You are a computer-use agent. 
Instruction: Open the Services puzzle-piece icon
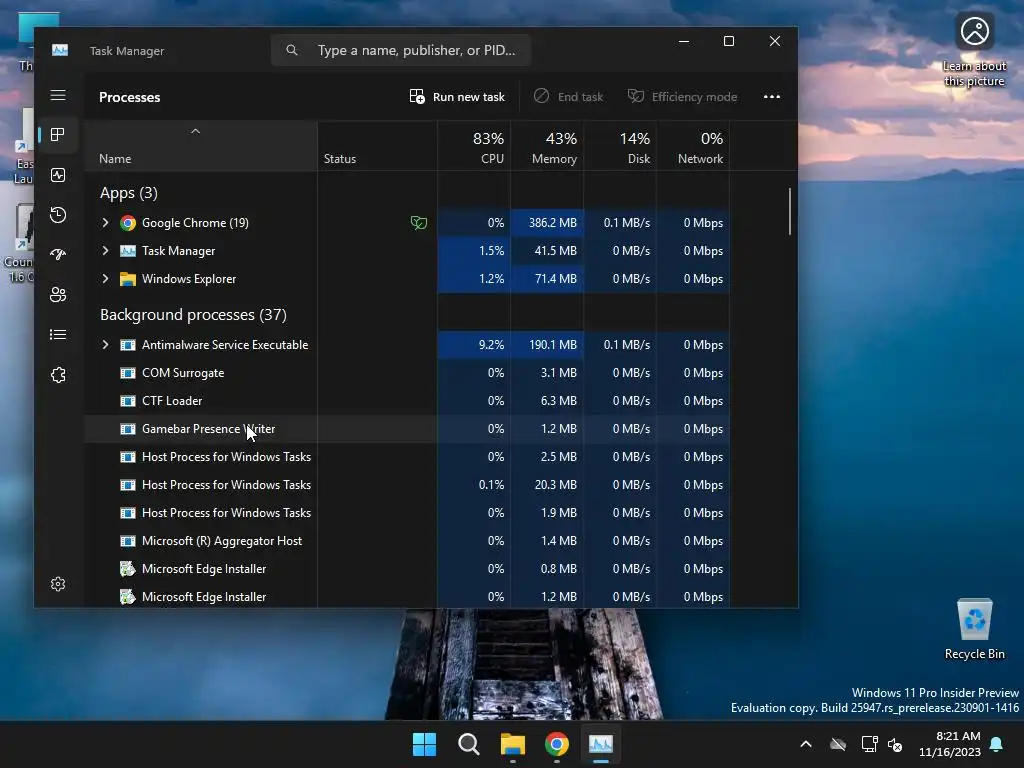[x=58, y=375]
